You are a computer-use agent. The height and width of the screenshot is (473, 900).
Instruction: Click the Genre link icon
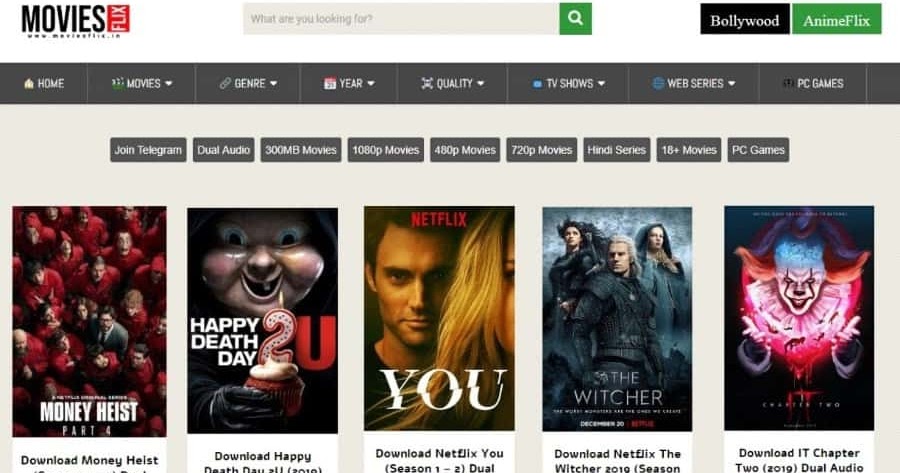[x=225, y=83]
